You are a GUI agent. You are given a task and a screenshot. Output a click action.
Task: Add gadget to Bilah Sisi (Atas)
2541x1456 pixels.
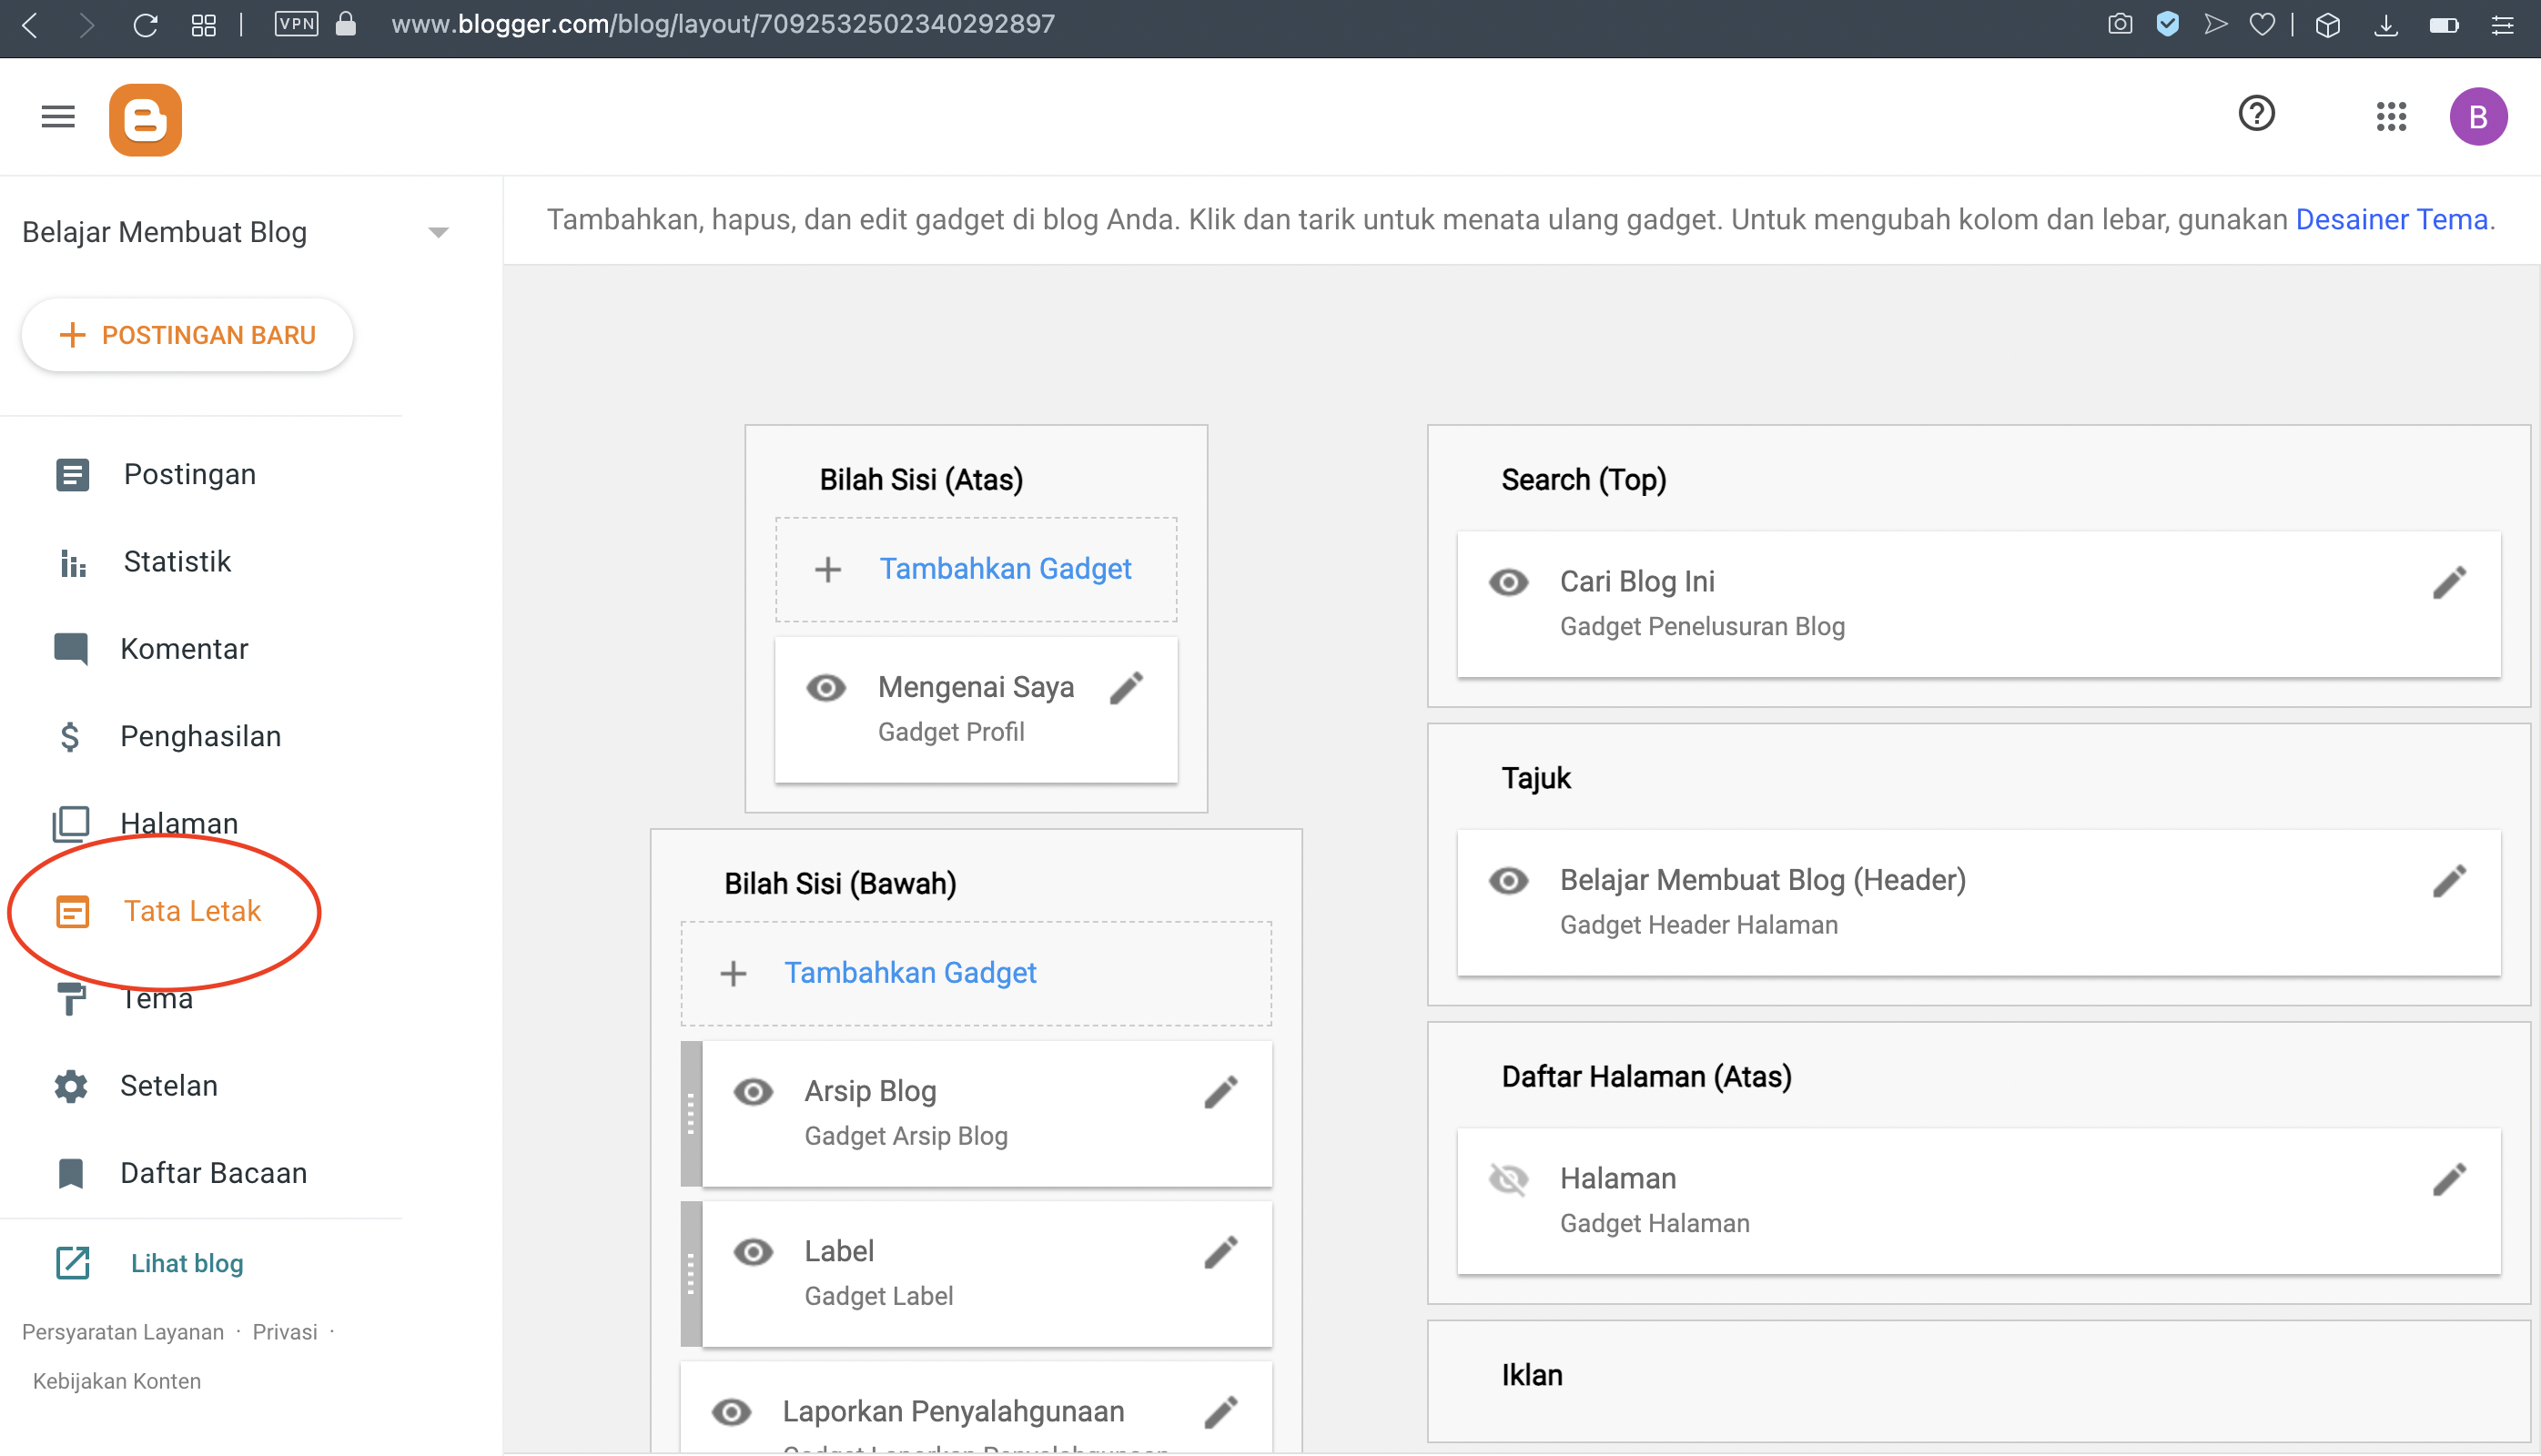click(976, 569)
